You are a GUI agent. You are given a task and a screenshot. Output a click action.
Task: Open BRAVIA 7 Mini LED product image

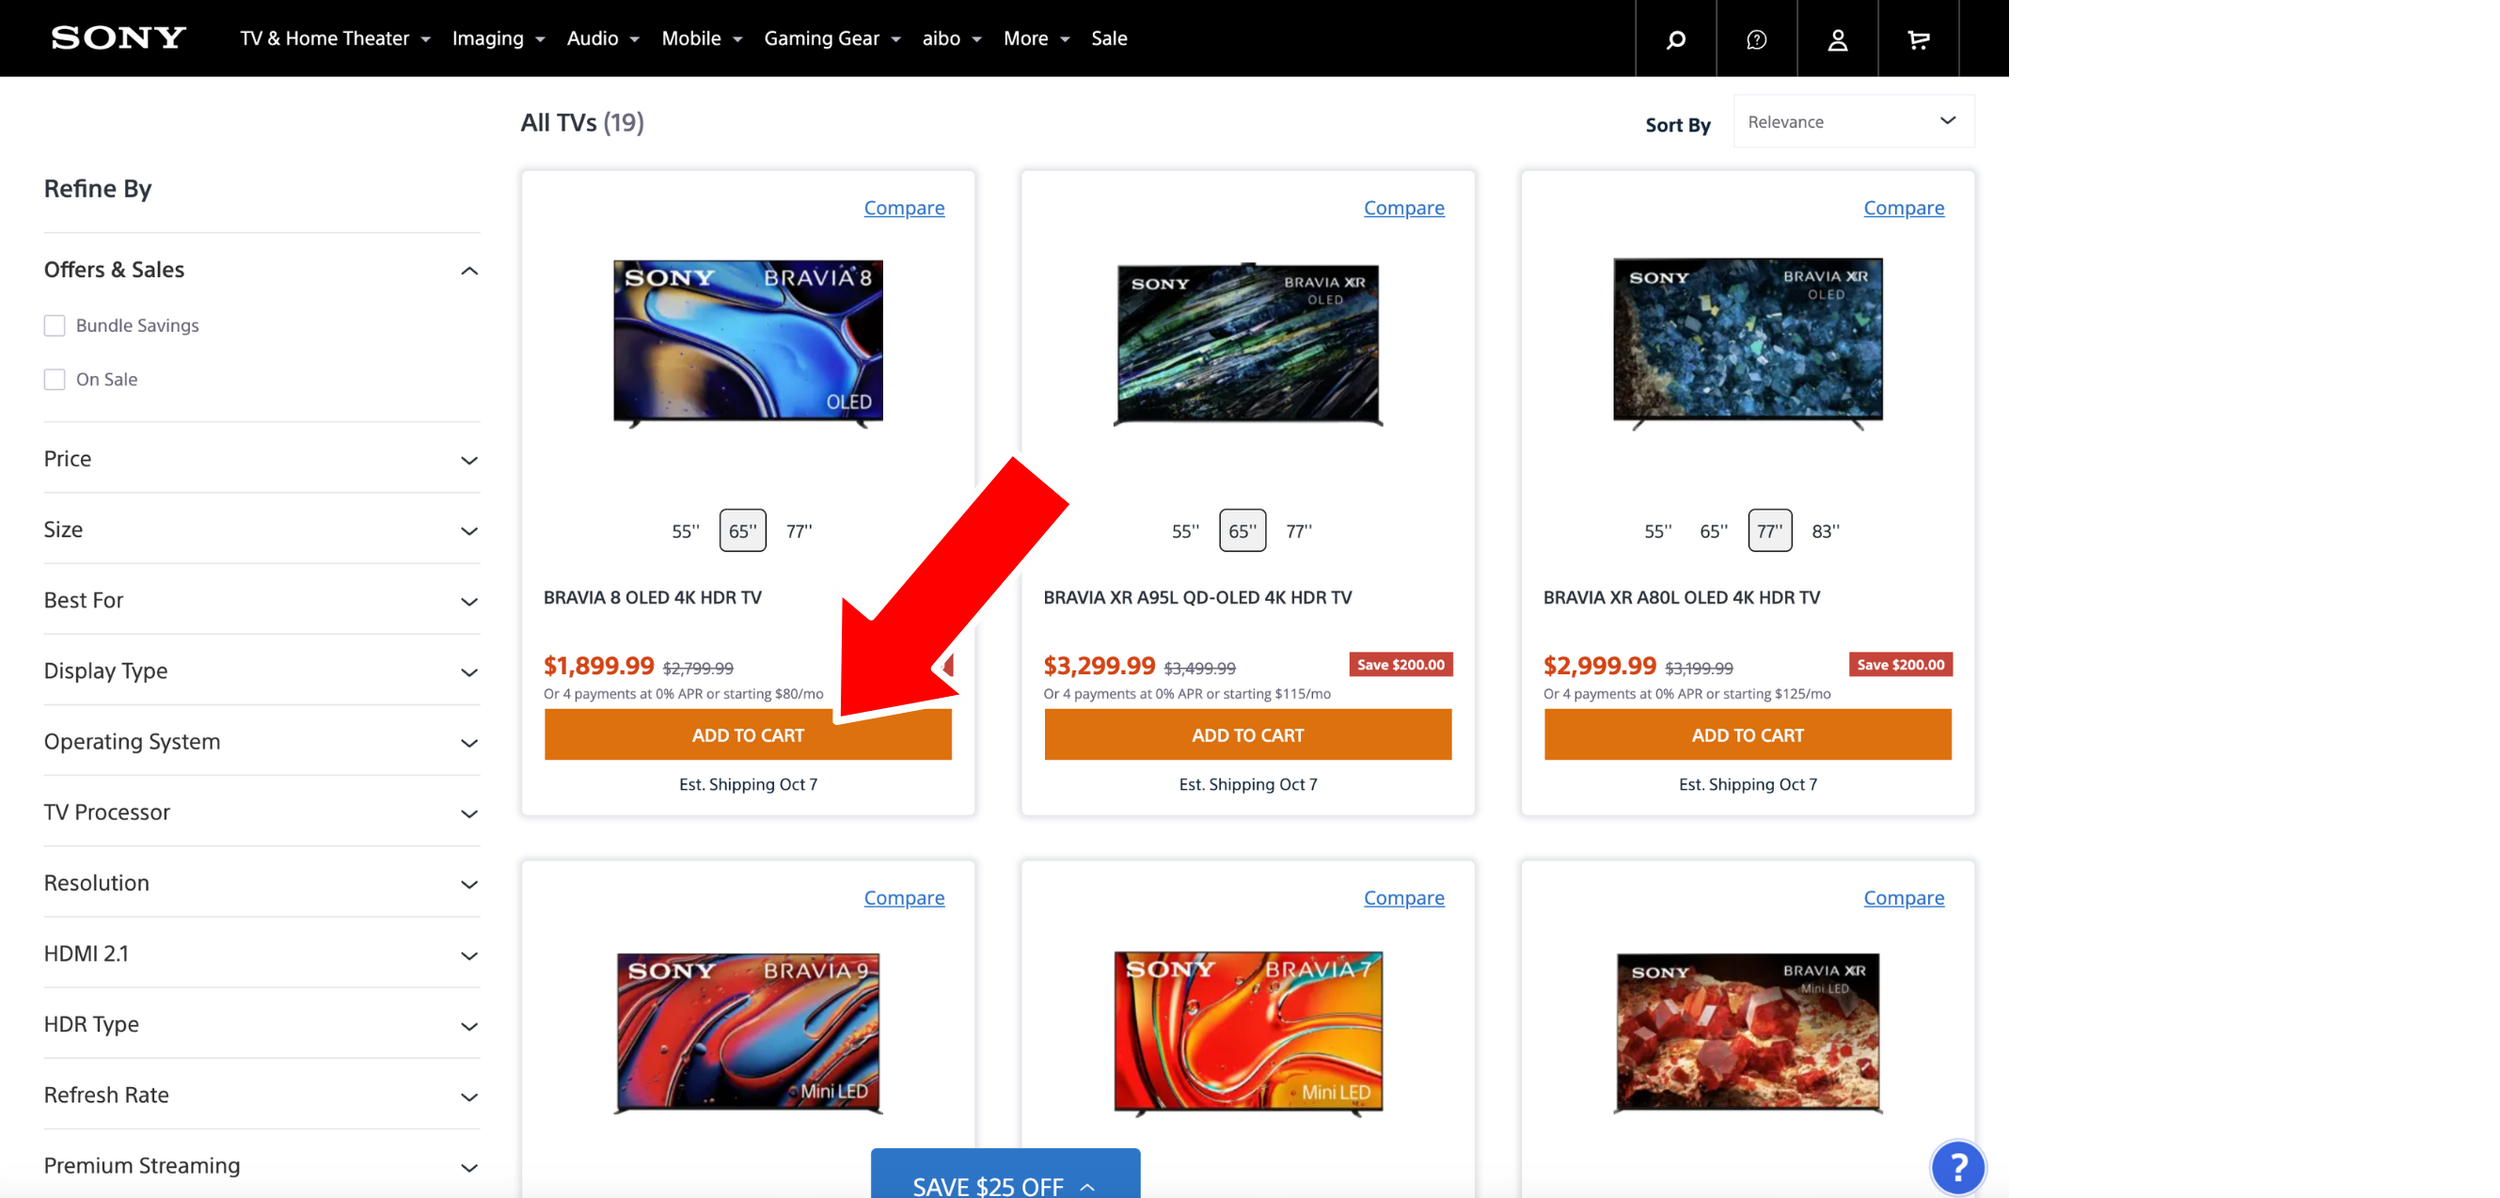[1248, 1033]
